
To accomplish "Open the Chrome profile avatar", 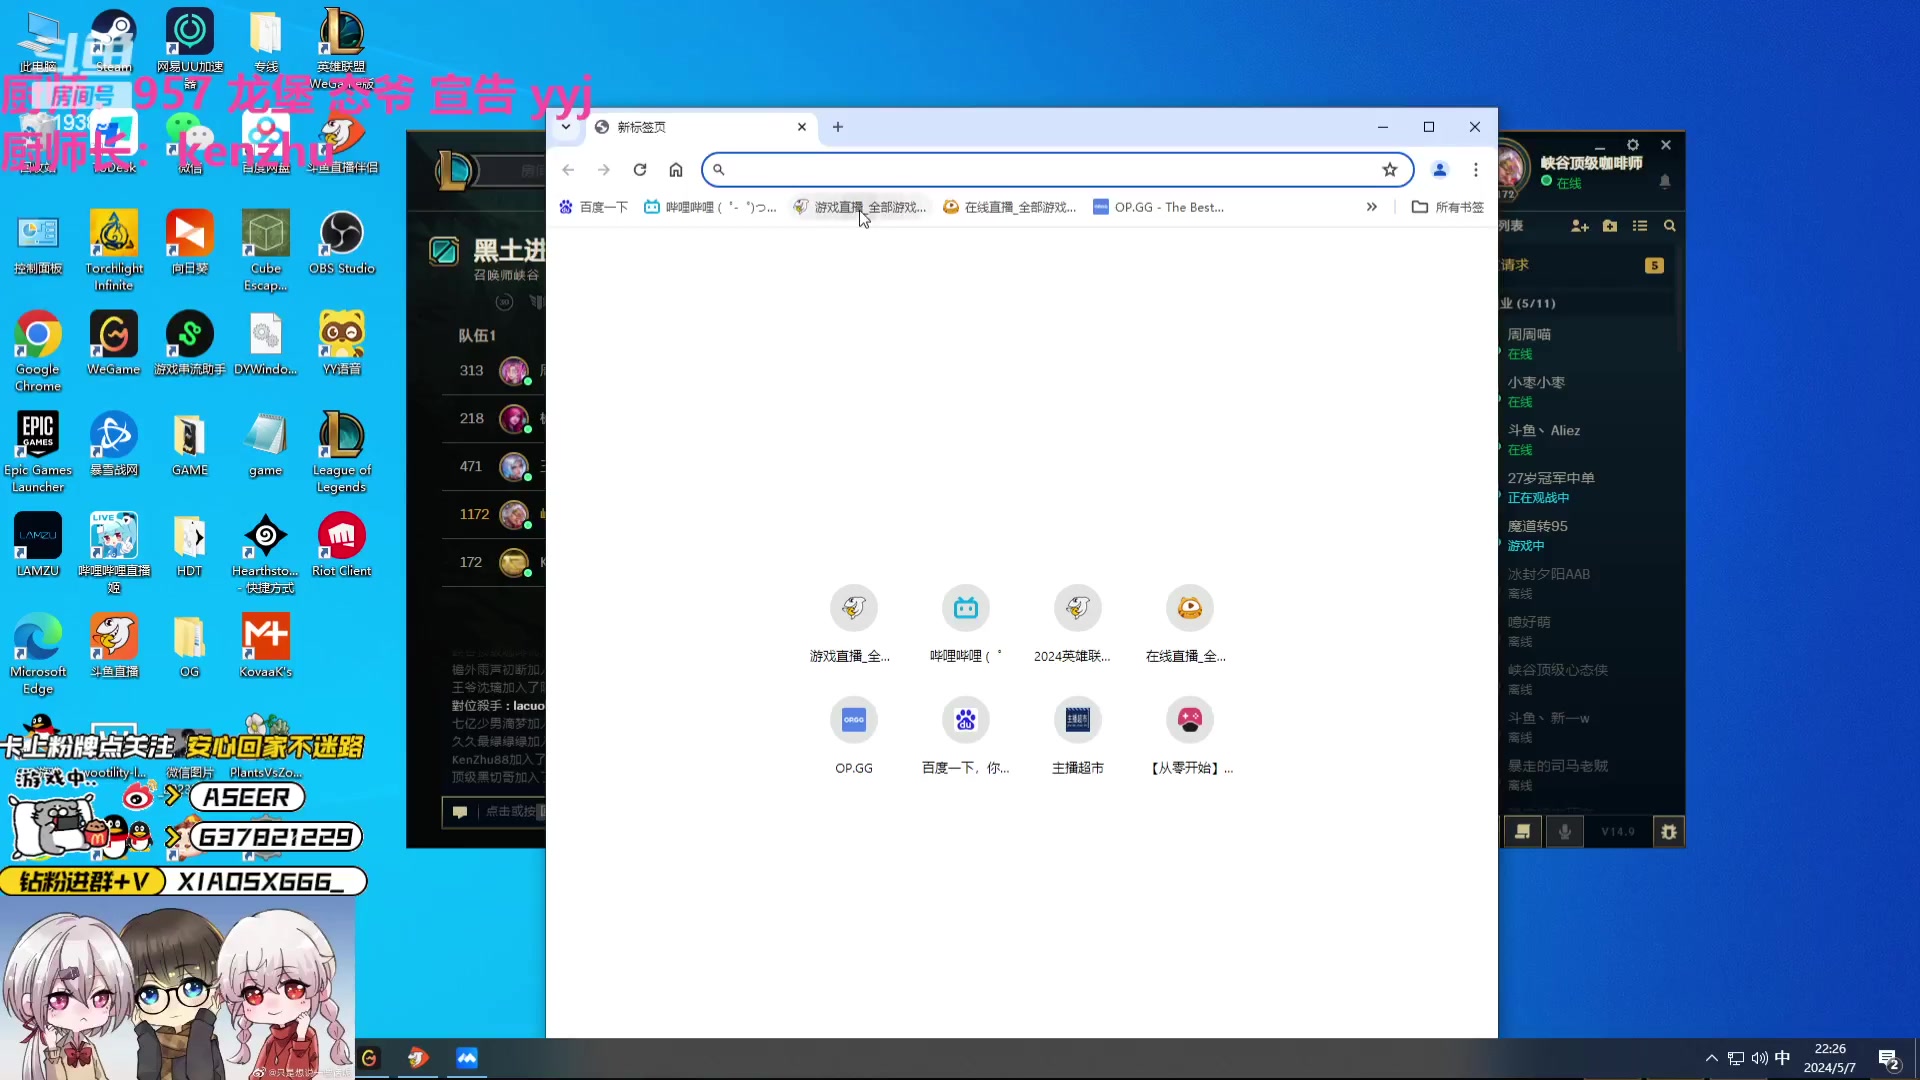I will coord(1440,170).
